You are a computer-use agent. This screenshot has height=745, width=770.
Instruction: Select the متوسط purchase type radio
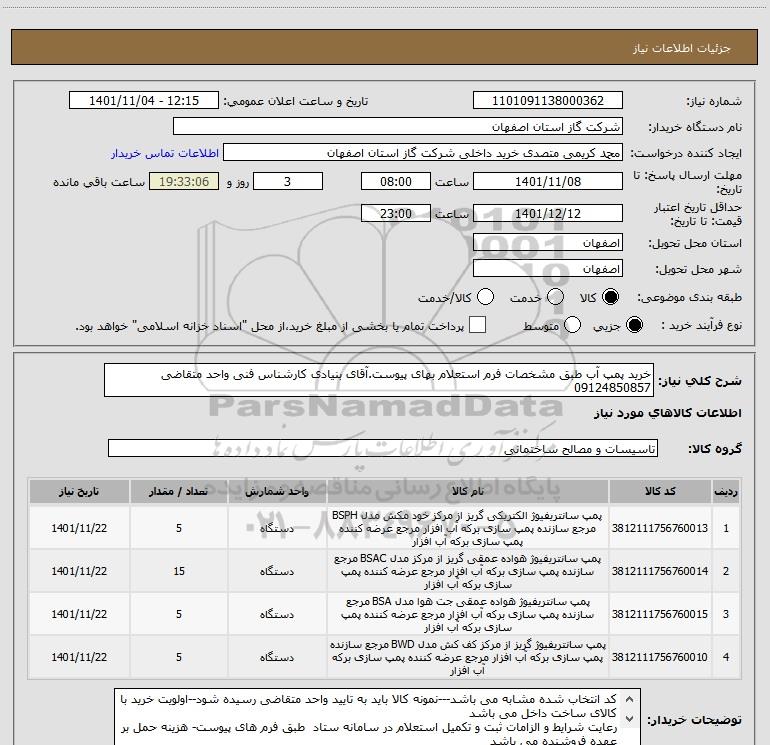(573, 325)
